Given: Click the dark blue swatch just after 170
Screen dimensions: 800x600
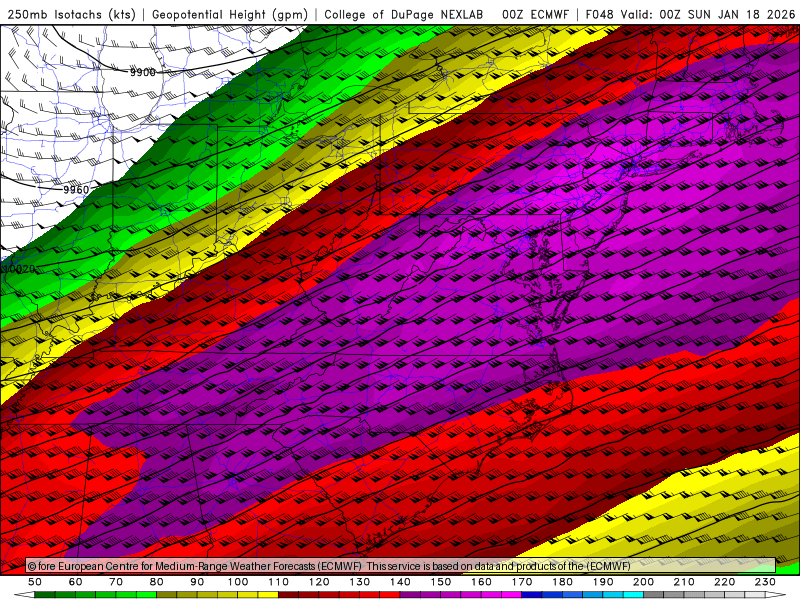Looking at the screenshot, I should coord(532,595).
